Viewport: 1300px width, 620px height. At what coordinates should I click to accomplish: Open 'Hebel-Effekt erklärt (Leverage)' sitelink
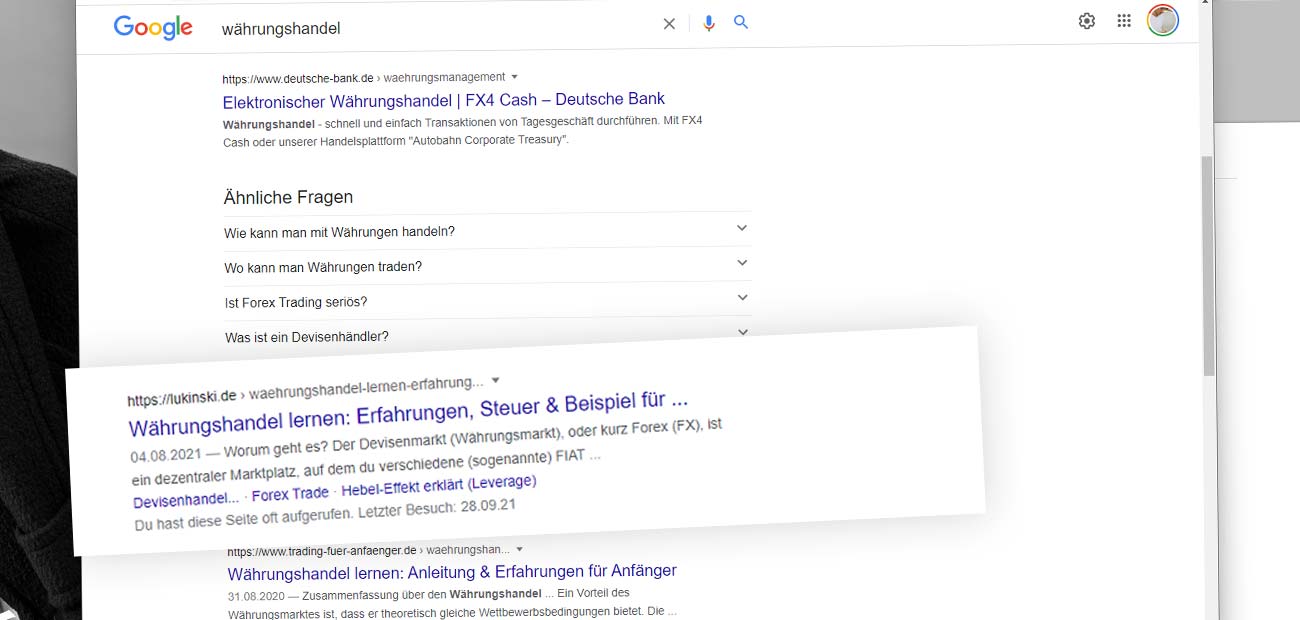click(439, 487)
